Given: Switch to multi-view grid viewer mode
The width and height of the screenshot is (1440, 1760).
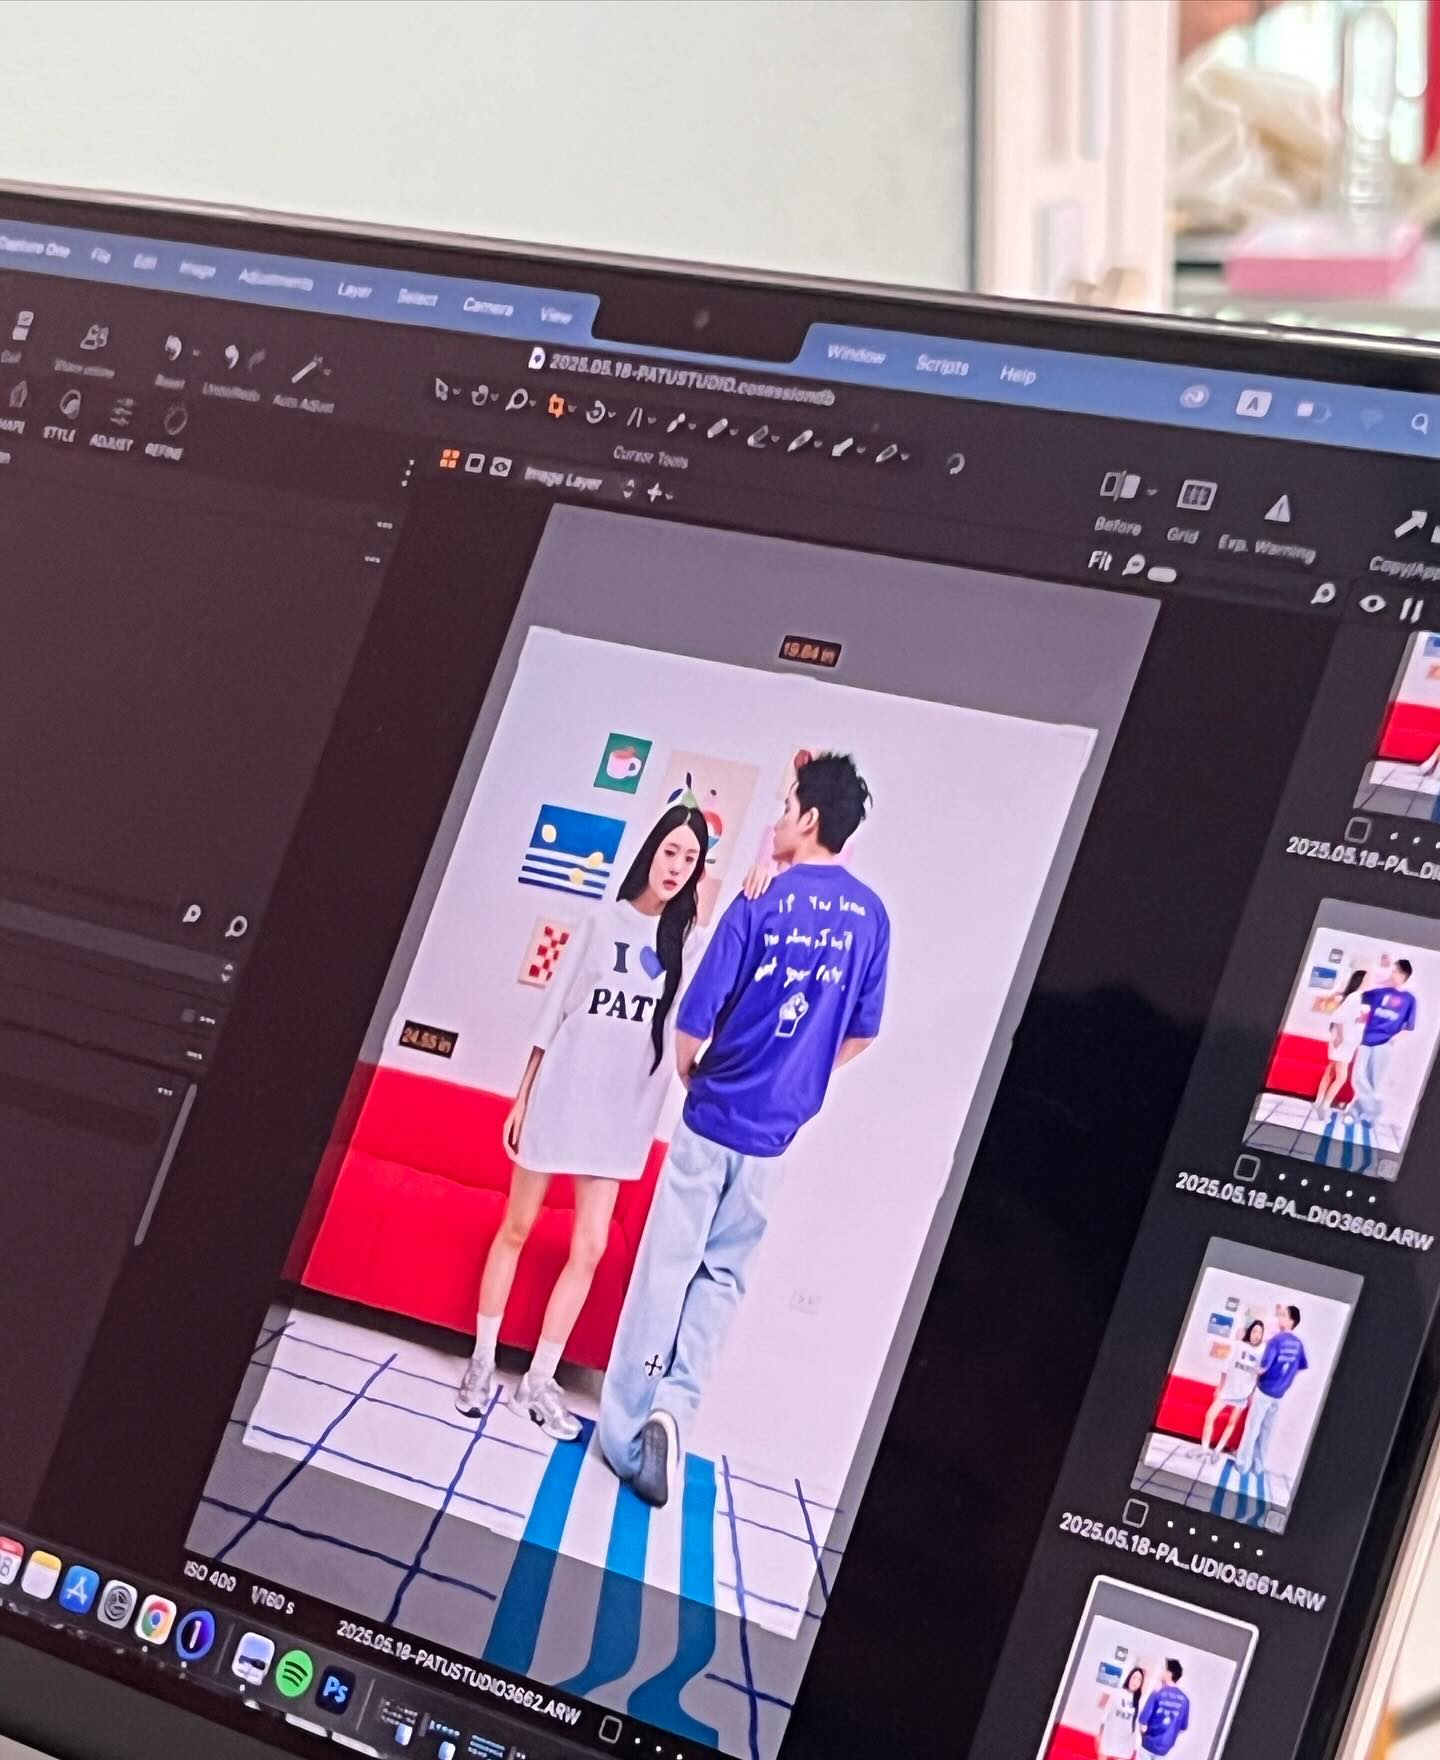Looking at the screenshot, I should (449, 459).
